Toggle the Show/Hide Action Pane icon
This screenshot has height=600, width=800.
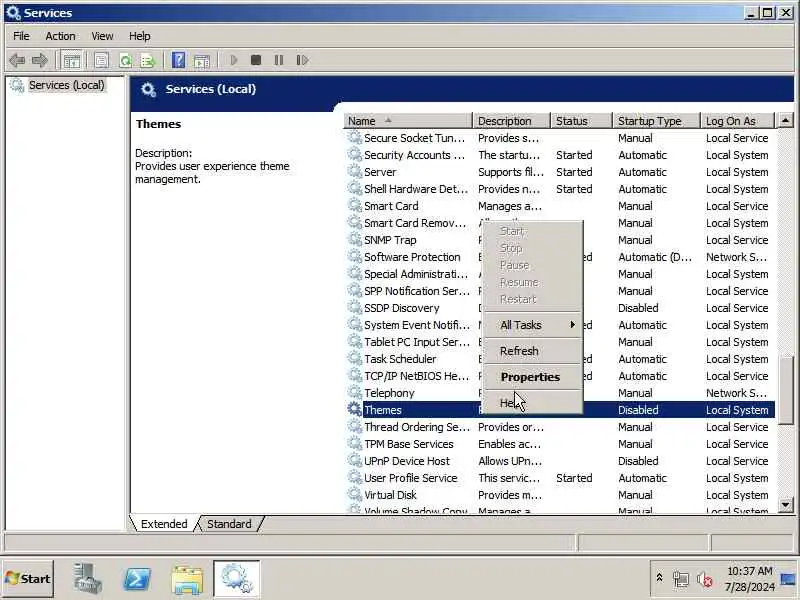click(x=202, y=61)
